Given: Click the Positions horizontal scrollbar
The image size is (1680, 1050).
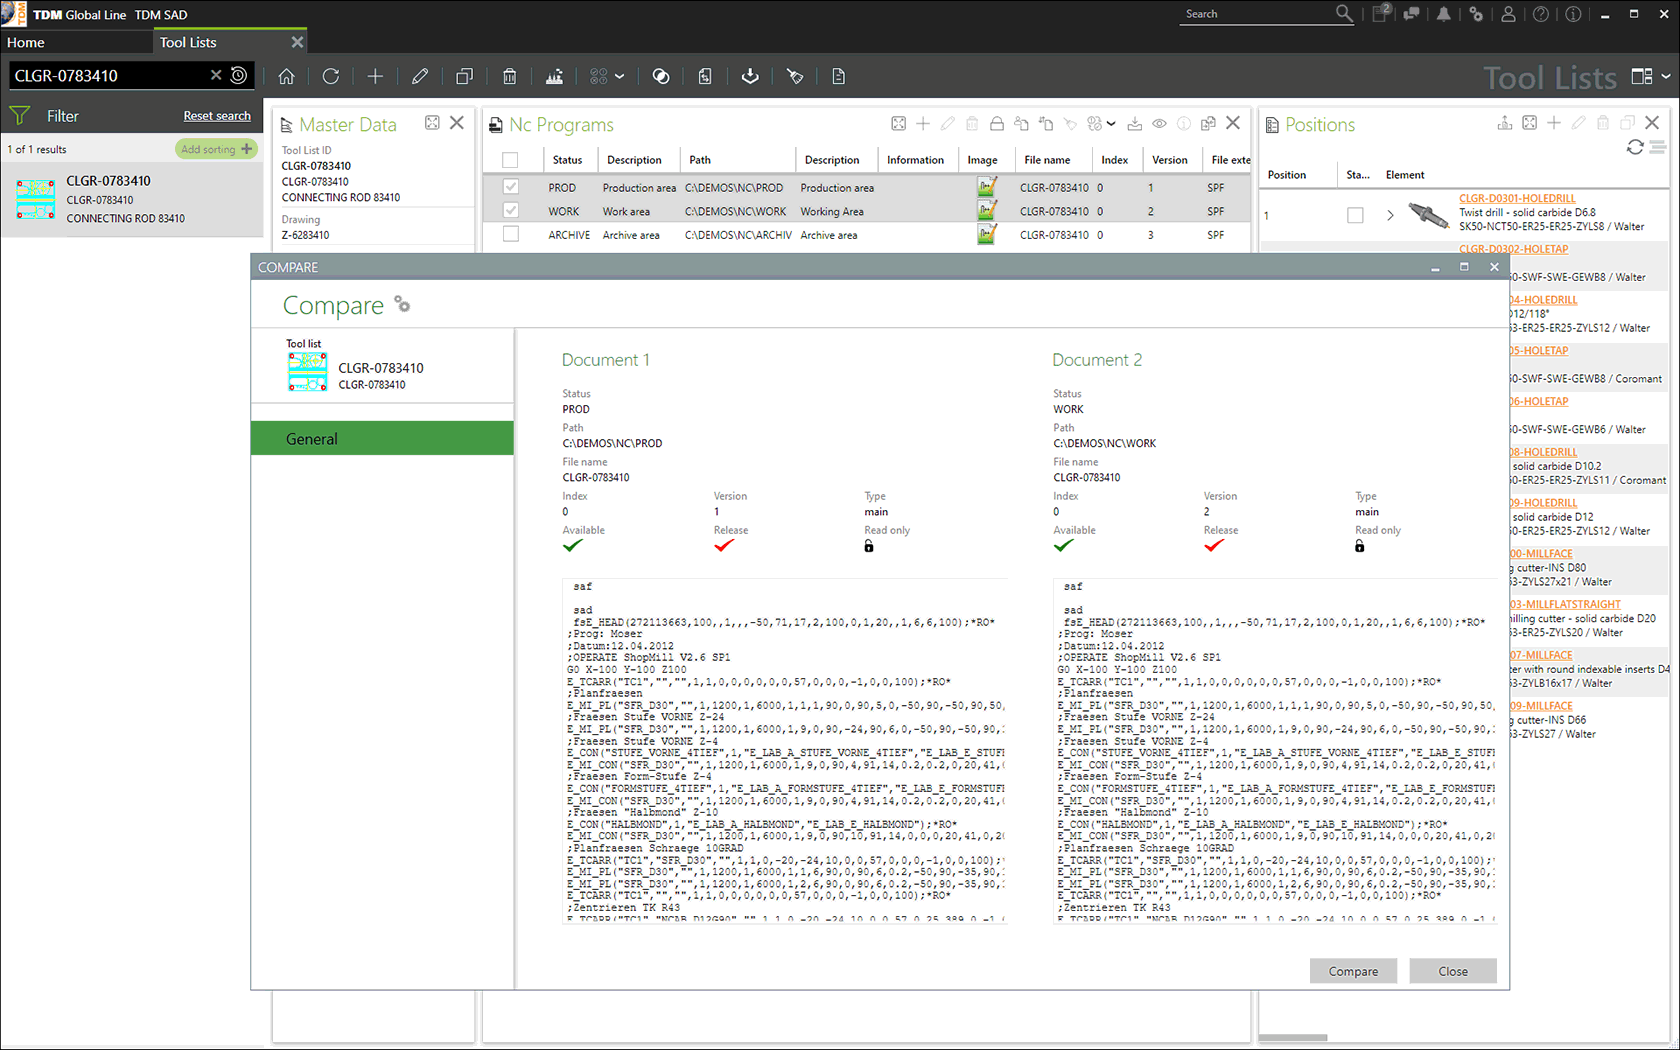Looking at the screenshot, I should (1293, 1037).
